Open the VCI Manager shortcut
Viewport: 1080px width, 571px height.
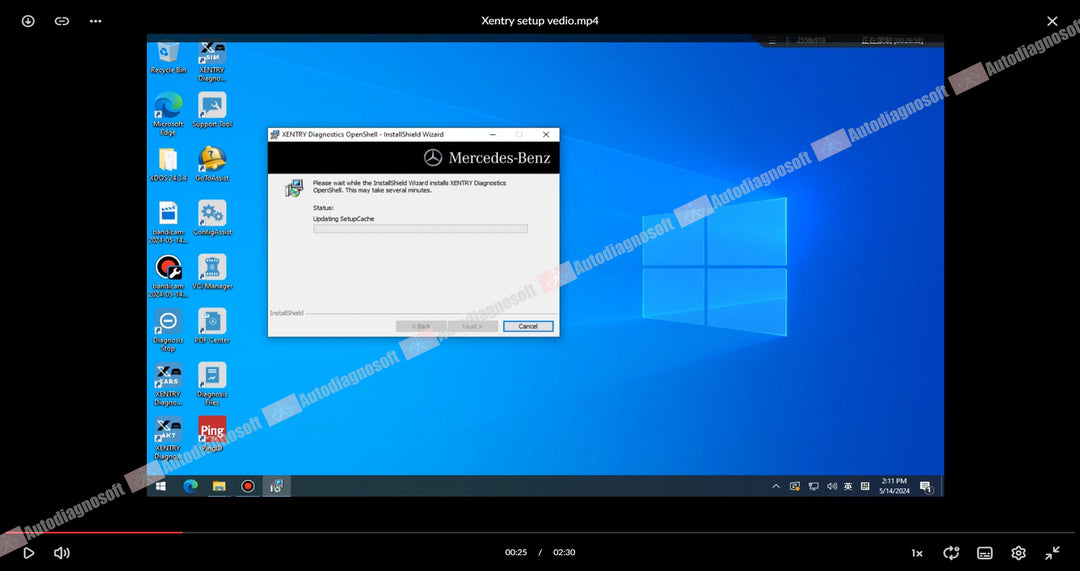click(x=212, y=272)
